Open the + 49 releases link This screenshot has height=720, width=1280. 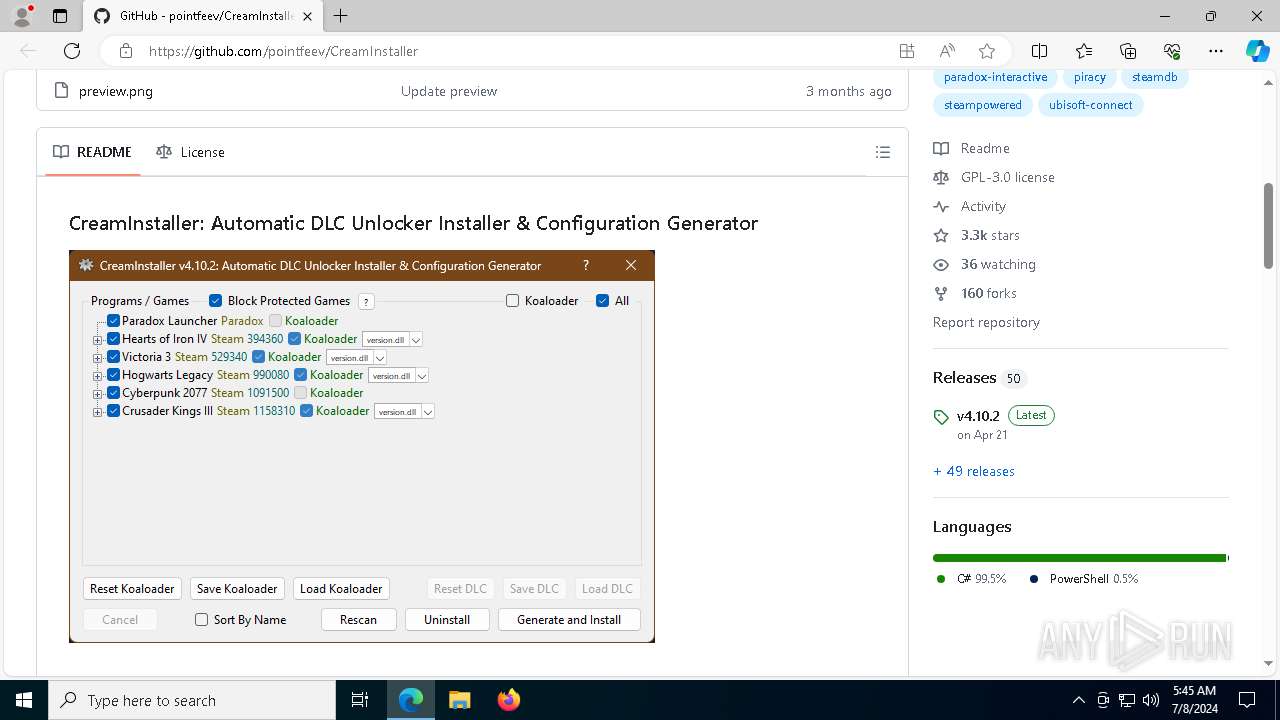click(974, 471)
